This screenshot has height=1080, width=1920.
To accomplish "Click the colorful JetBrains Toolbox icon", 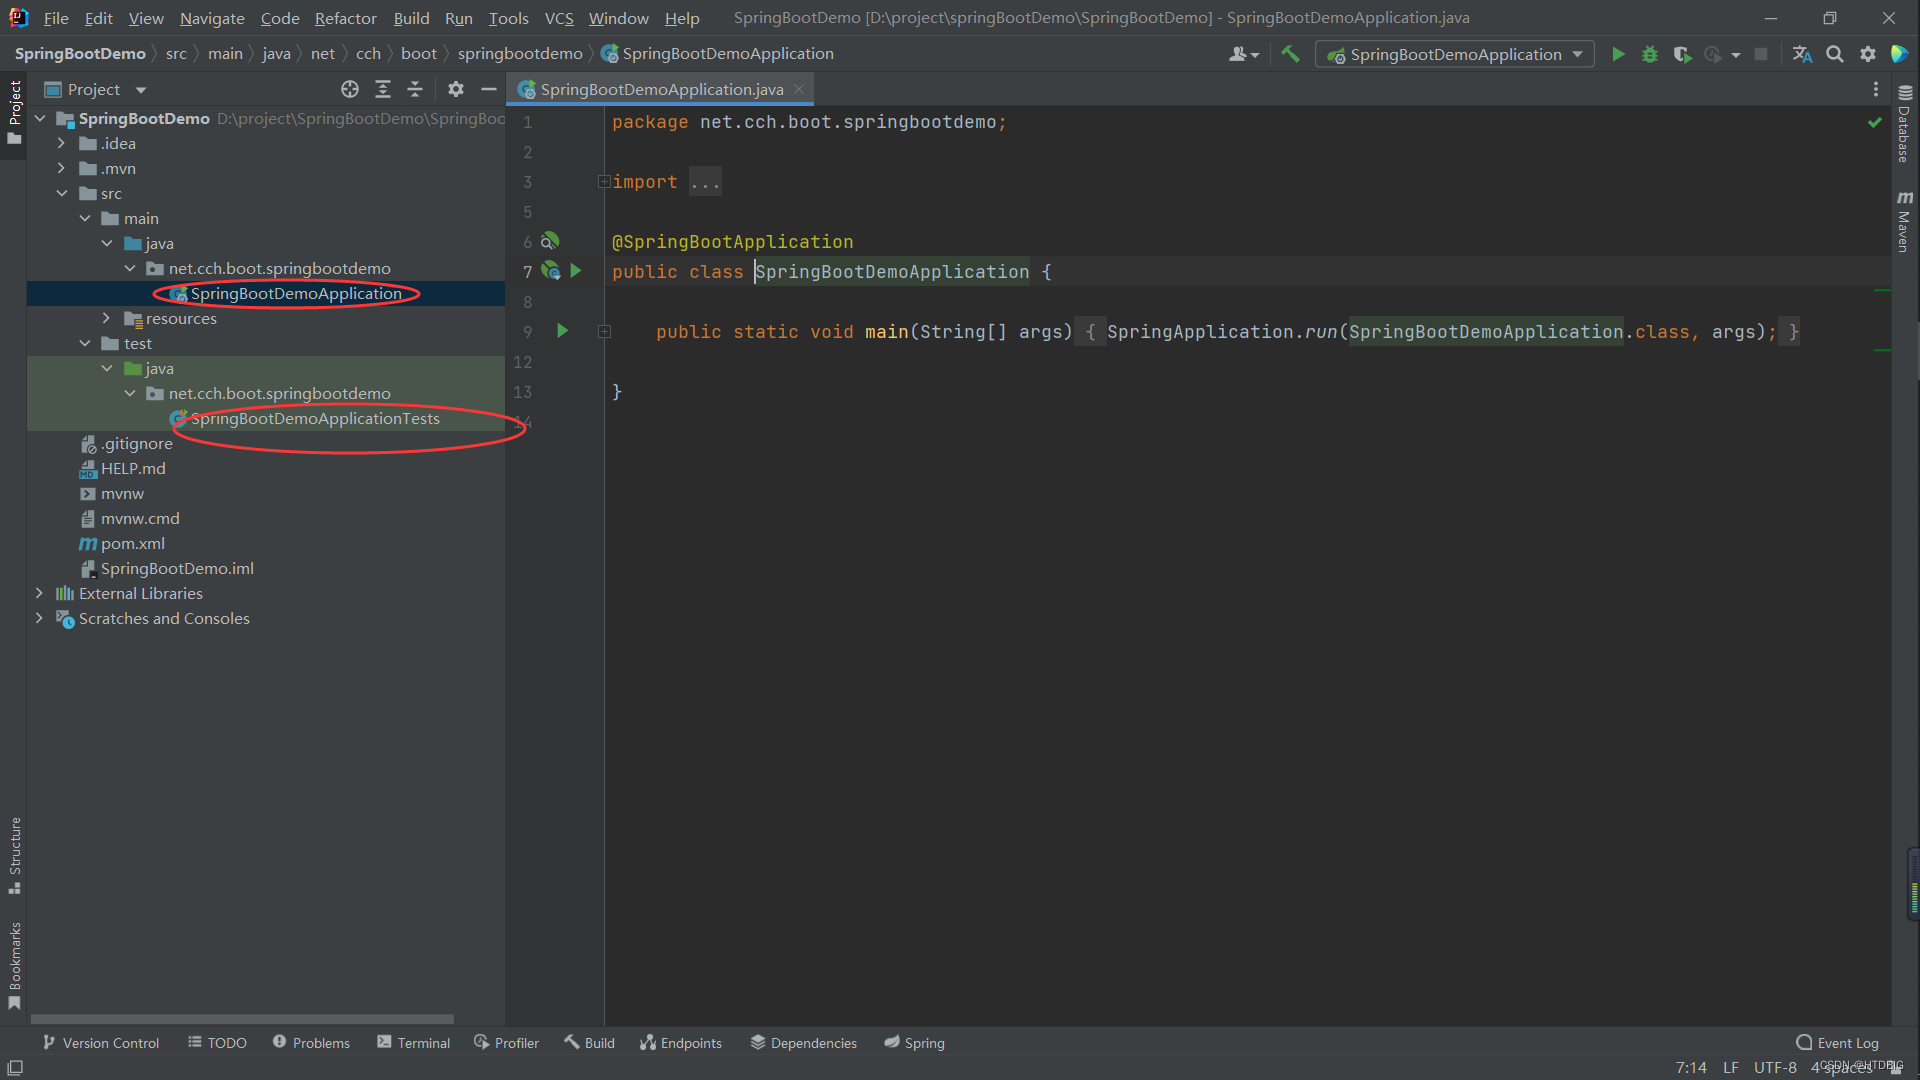I will point(1899,54).
